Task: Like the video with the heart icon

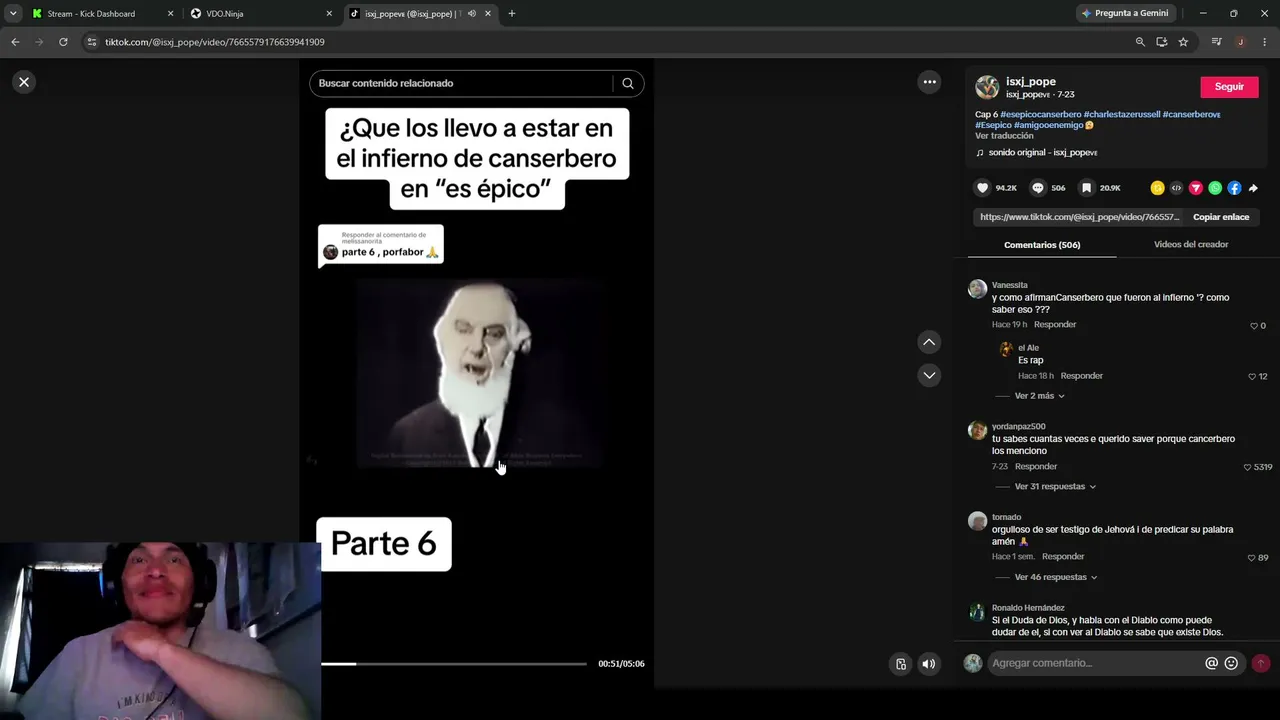Action: click(983, 188)
